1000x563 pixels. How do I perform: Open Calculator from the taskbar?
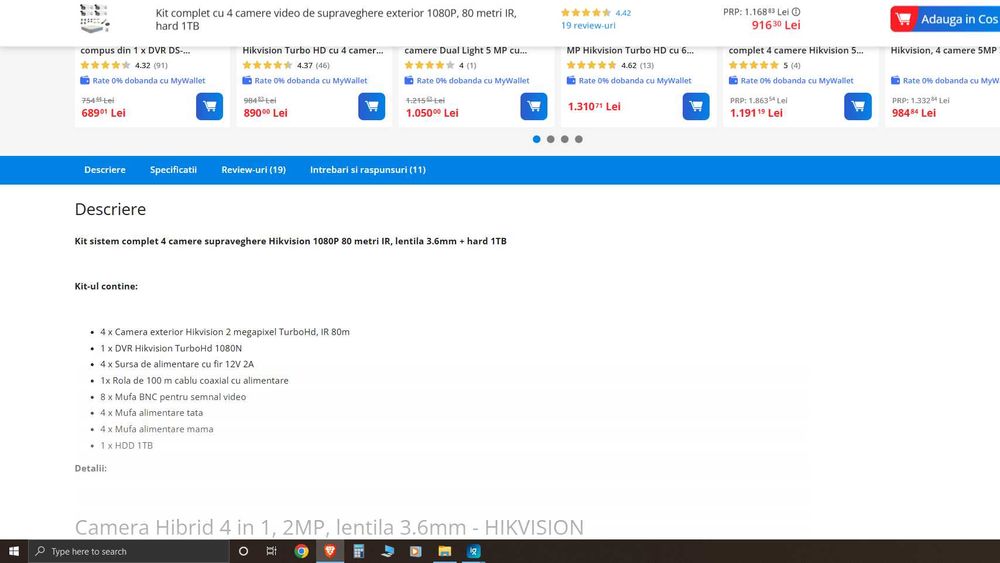coord(358,551)
